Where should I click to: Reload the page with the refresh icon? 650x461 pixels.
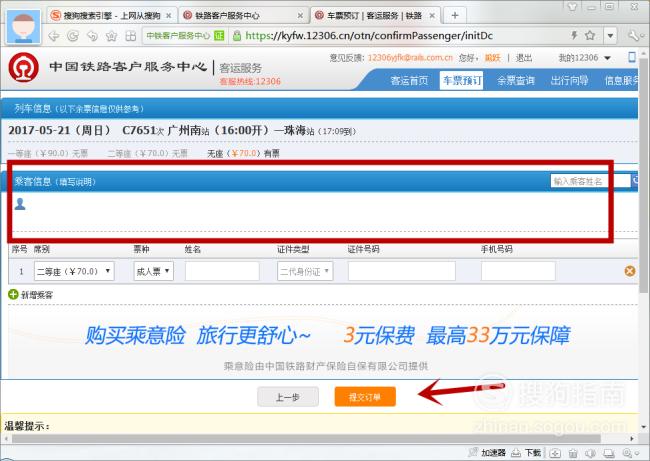click(x=73, y=36)
